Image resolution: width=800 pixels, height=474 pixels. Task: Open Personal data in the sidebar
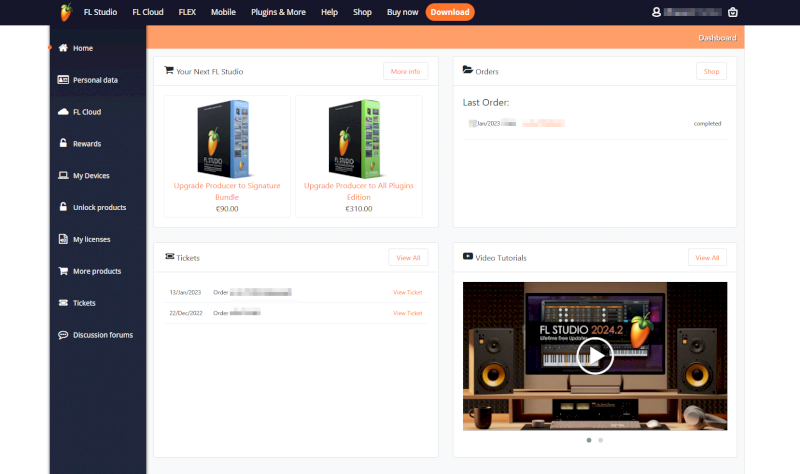[95, 80]
